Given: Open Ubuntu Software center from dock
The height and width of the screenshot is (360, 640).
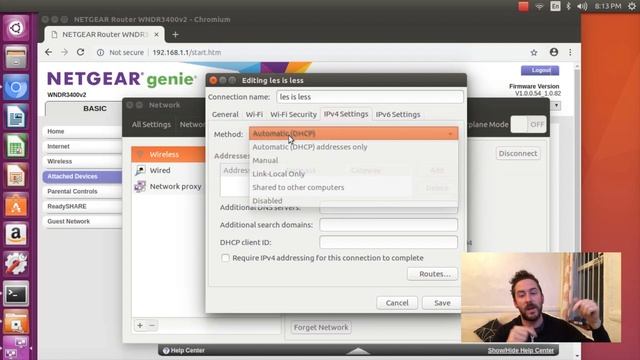Looking at the screenshot, I should point(16,206).
